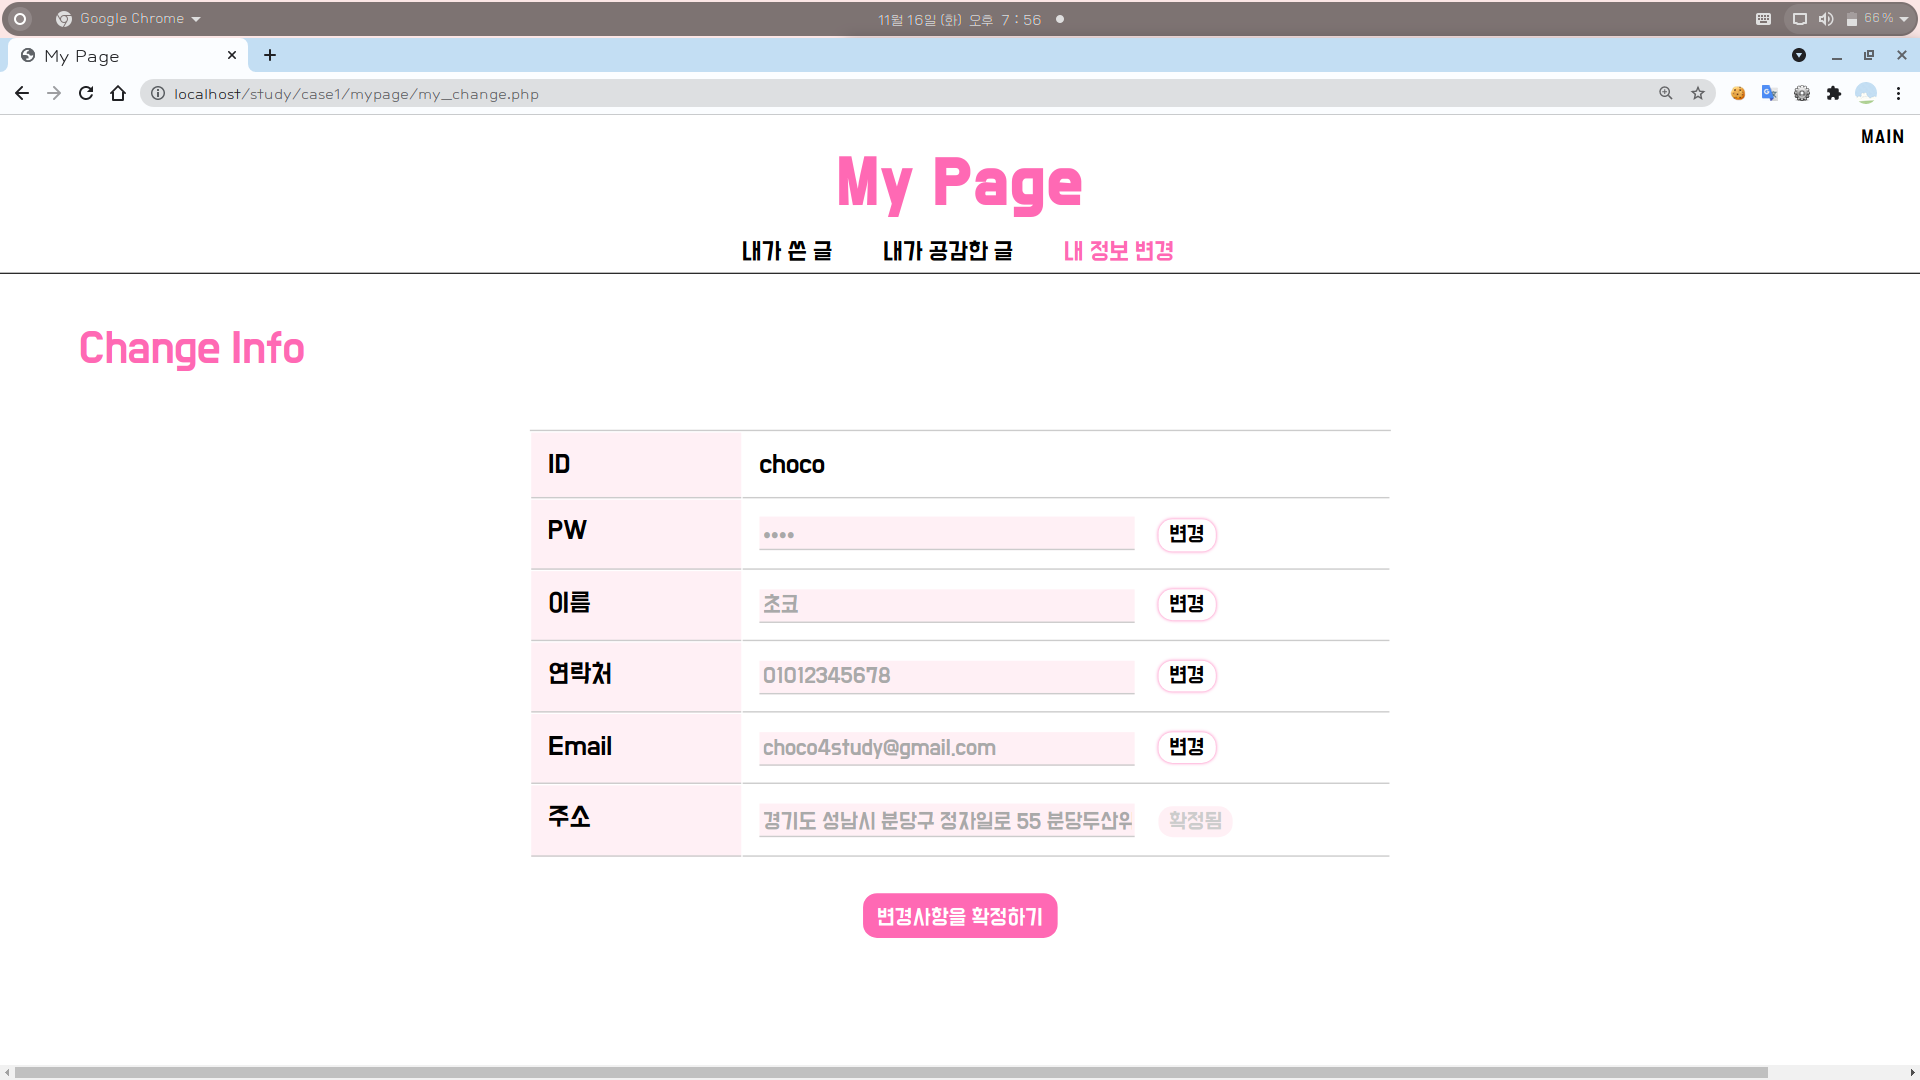Image resolution: width=1920 pixels, height=1080 pixels.
Task: Click the Email input field
Action: click(946, 748)
